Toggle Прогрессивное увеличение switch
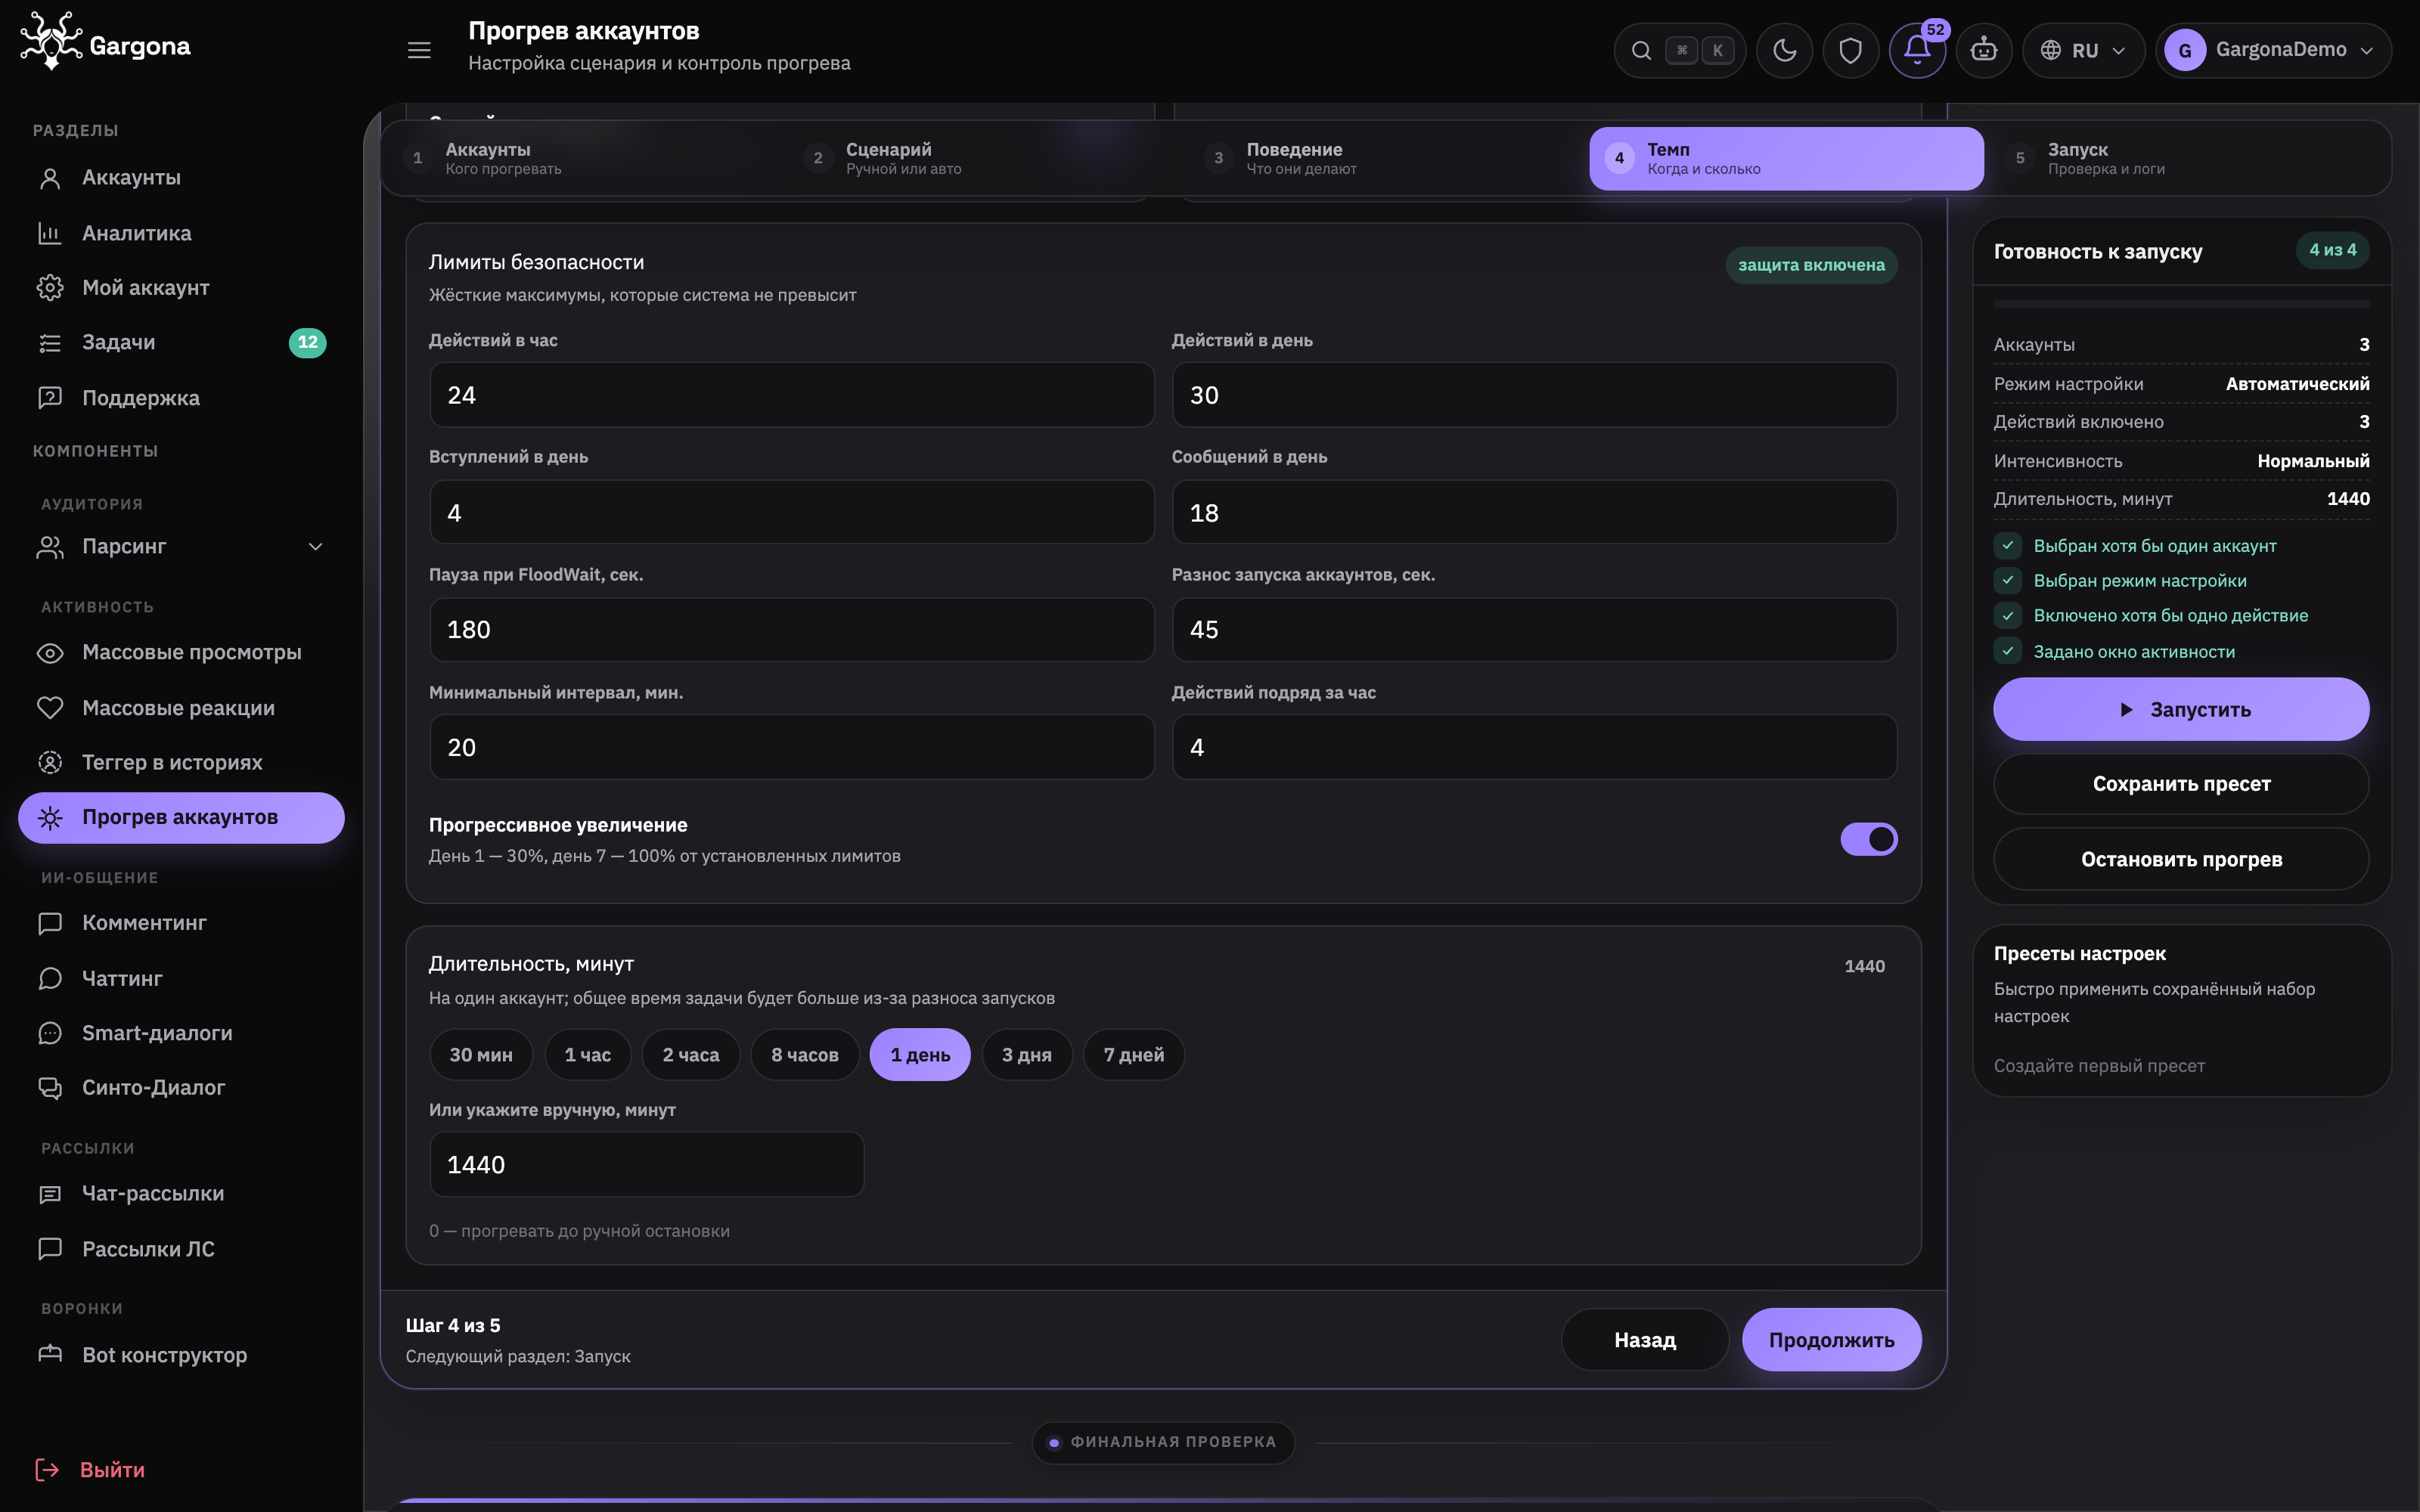The width and height of the screenshot is (2420, 1512). click(1868, 839)
